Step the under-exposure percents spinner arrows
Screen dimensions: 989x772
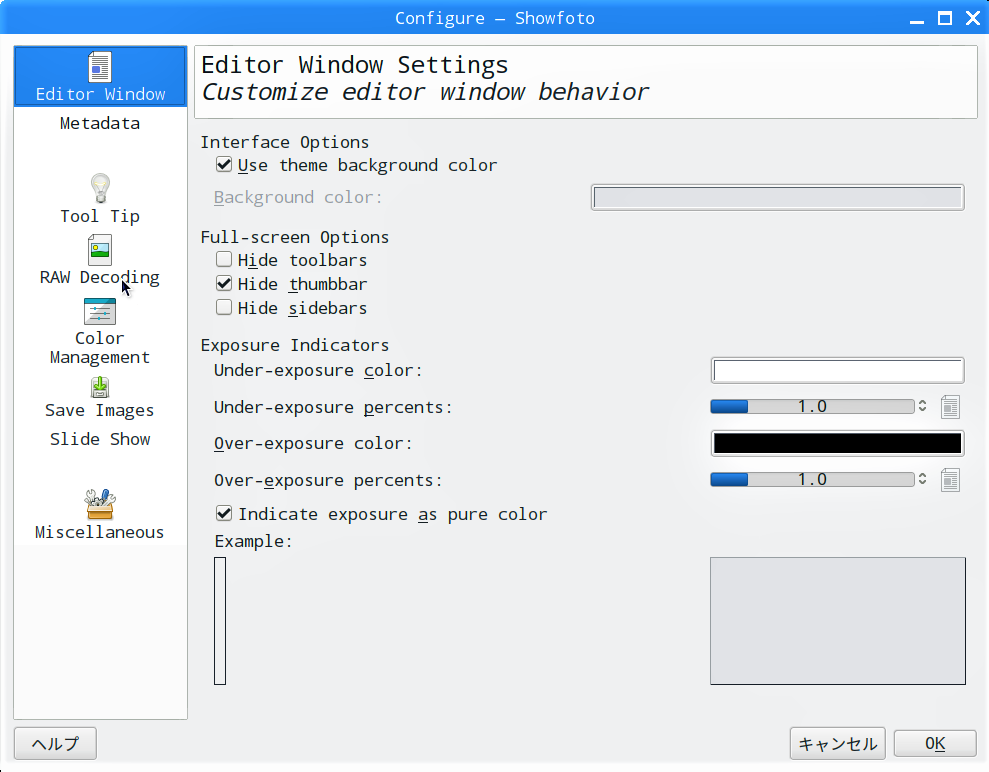922,406
